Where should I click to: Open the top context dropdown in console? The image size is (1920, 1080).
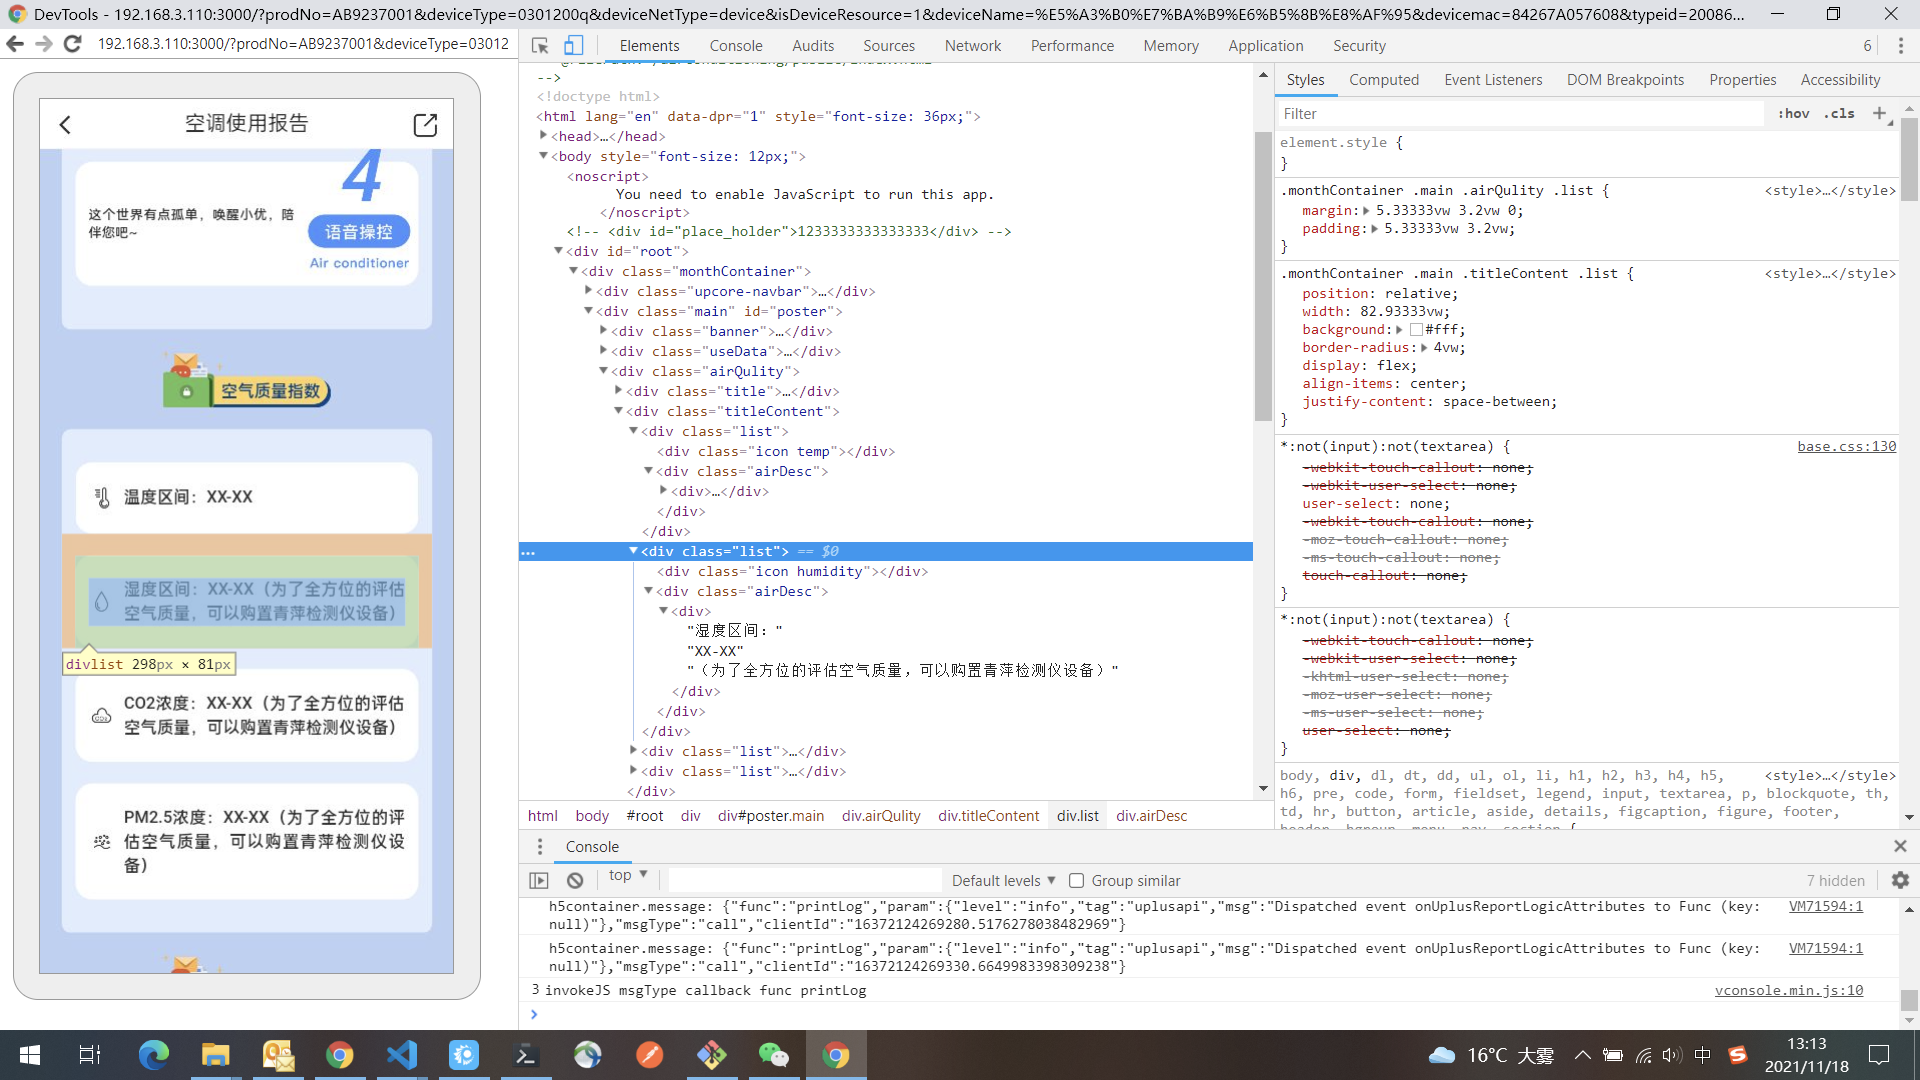pos(628,876)
